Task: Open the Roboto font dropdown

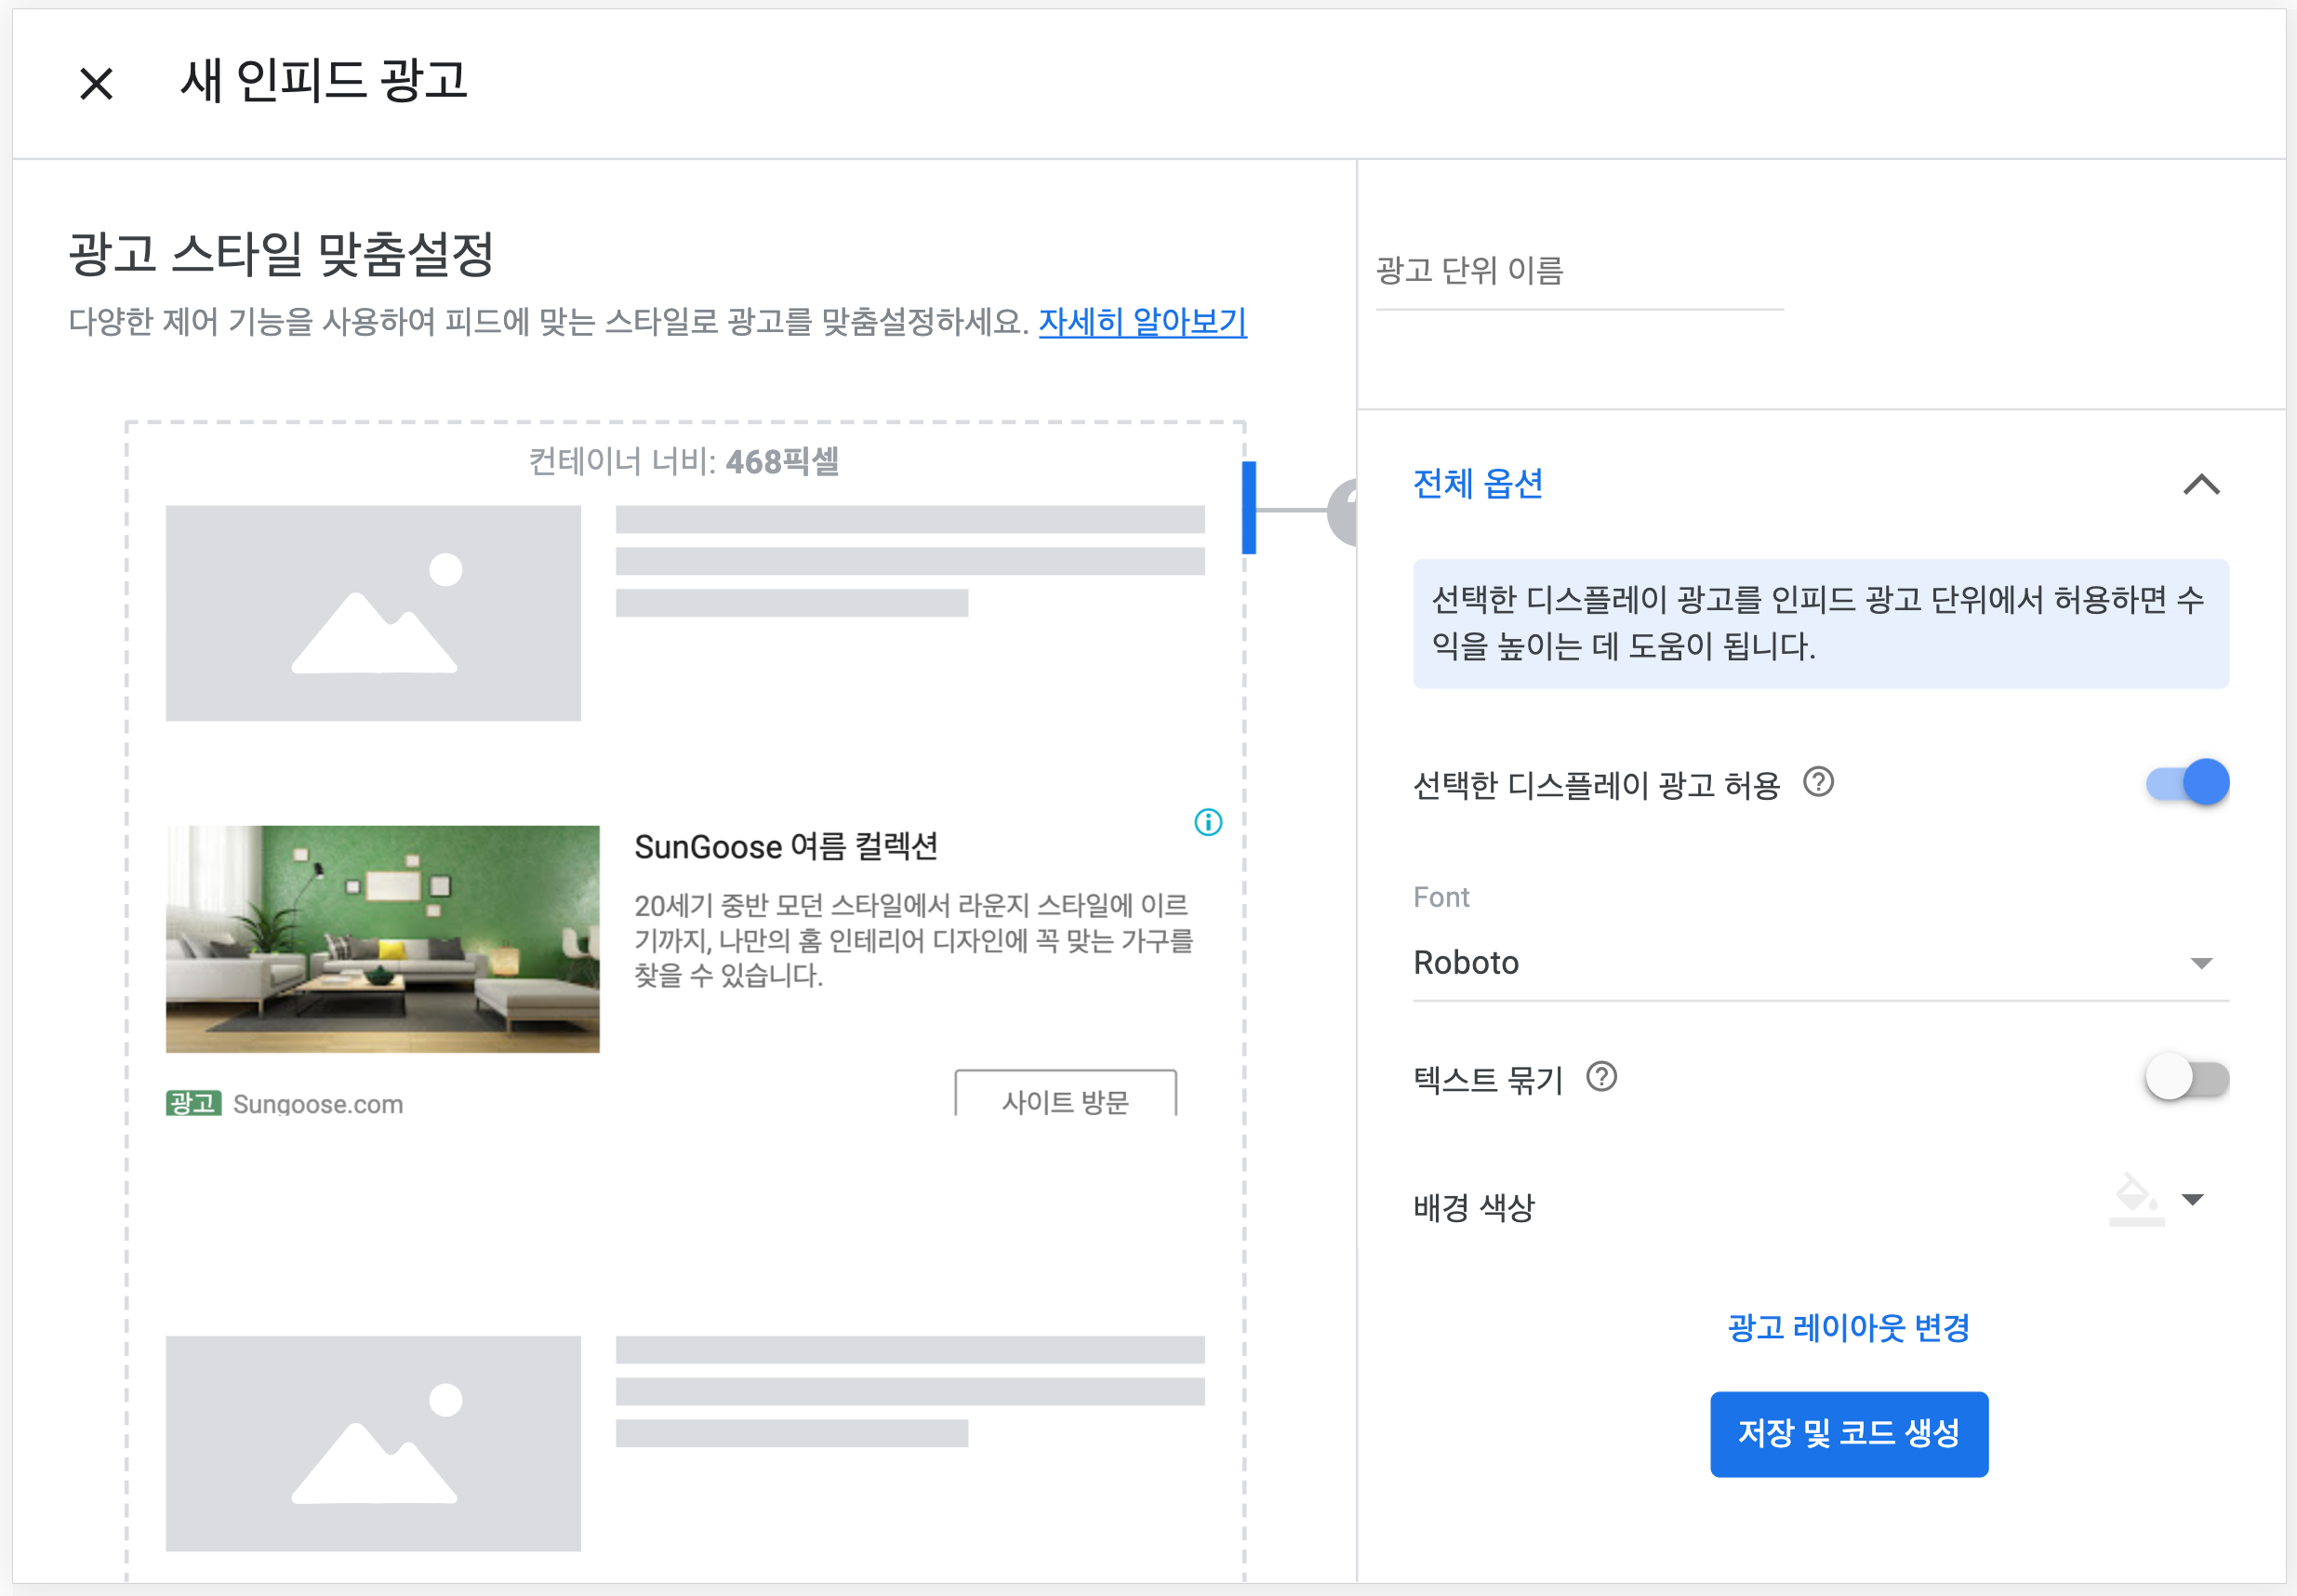Action: (x=1820, y=963)
